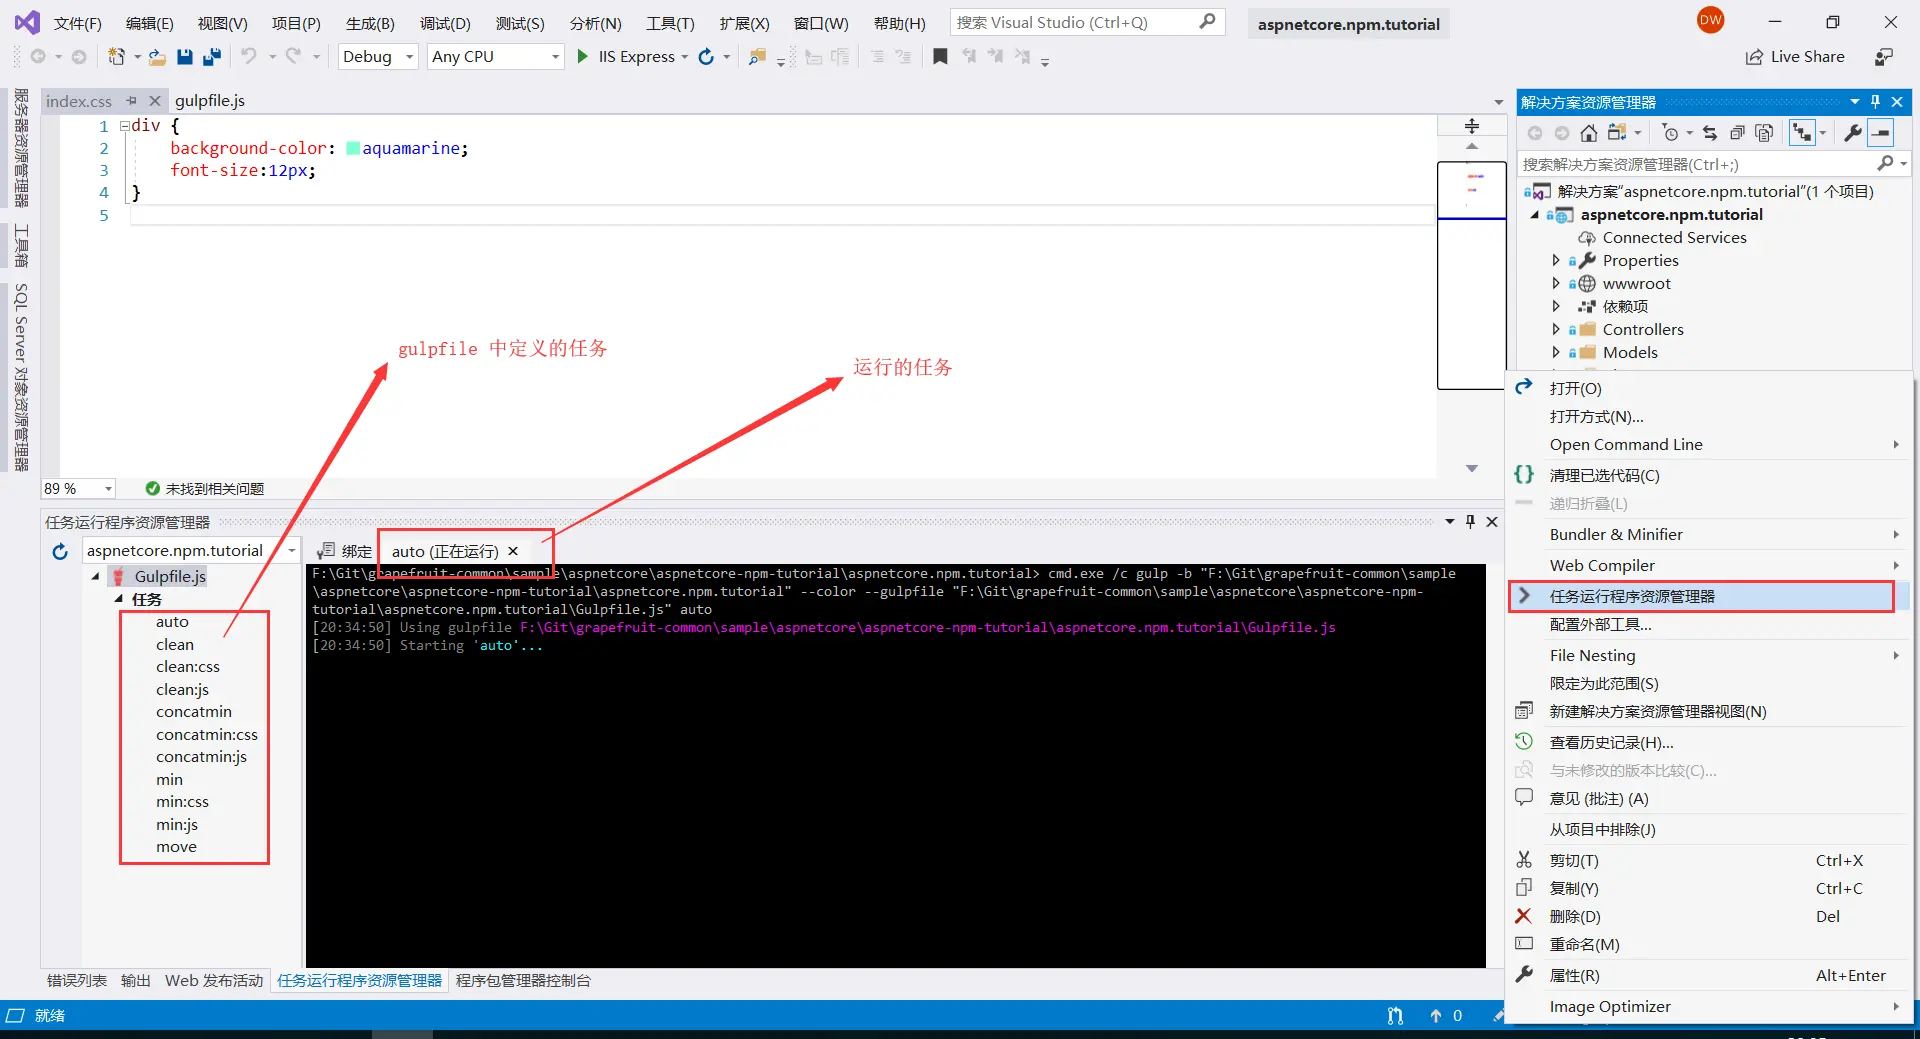
Task: Open the 扩展(X) menu
Action: tap(745, 24)
